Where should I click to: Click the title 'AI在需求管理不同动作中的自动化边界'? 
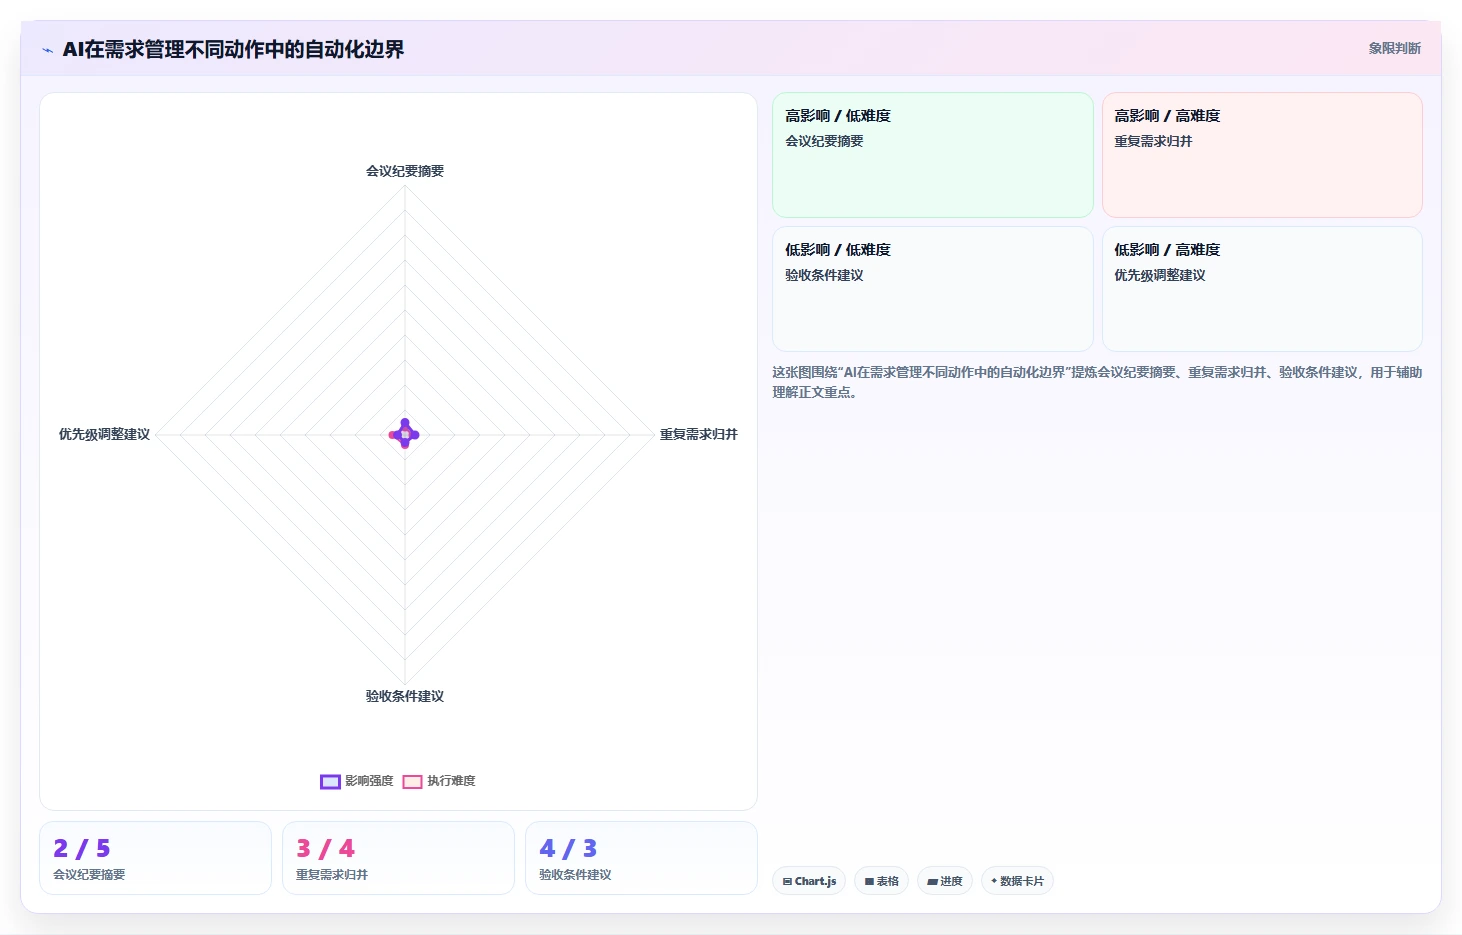pos(233,49)
